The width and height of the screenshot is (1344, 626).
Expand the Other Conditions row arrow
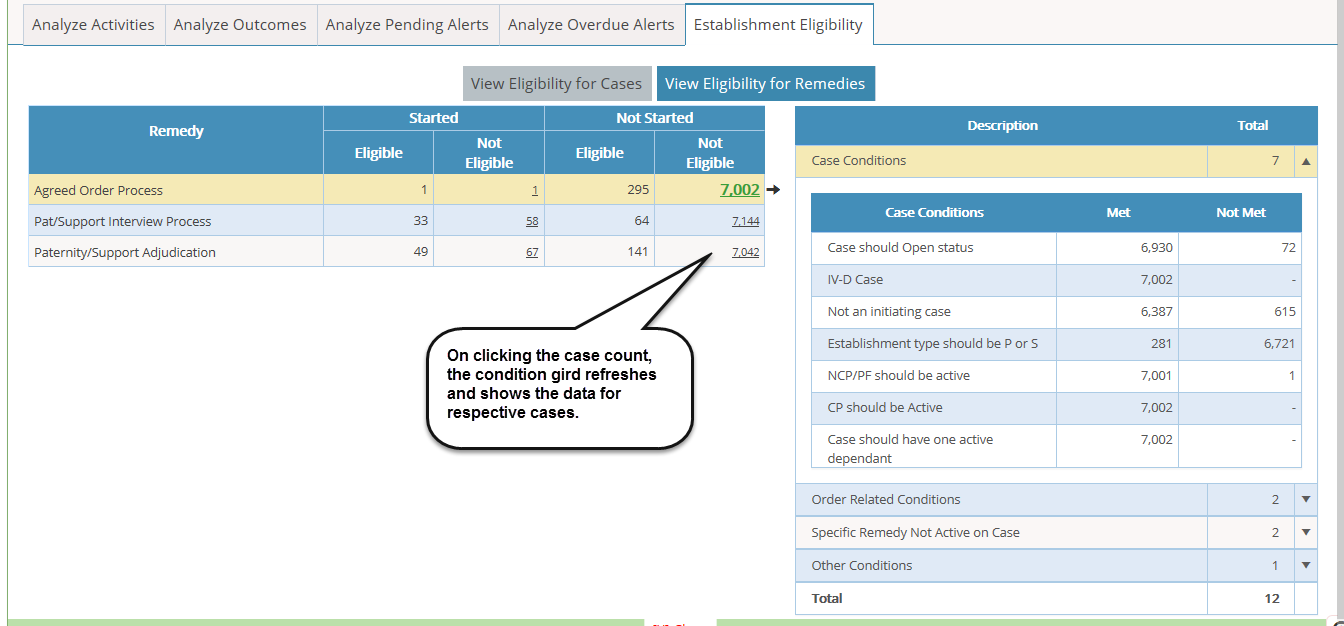1305,566
